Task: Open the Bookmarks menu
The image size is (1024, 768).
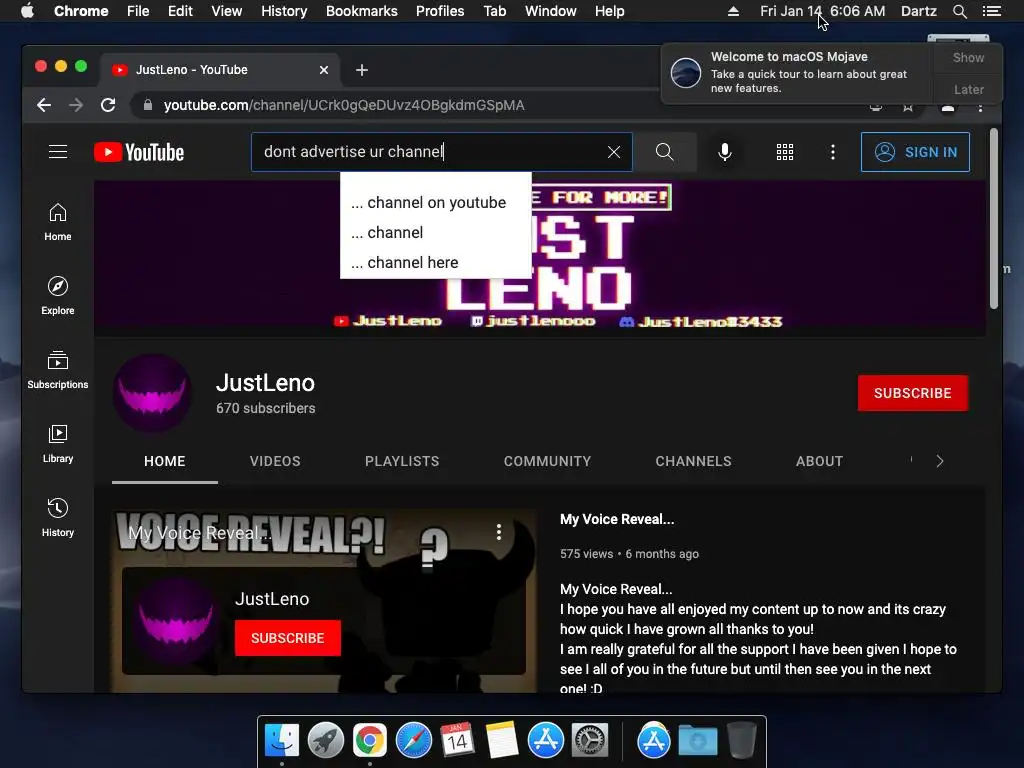Action: pyautogui.click(x=362, y=11)
